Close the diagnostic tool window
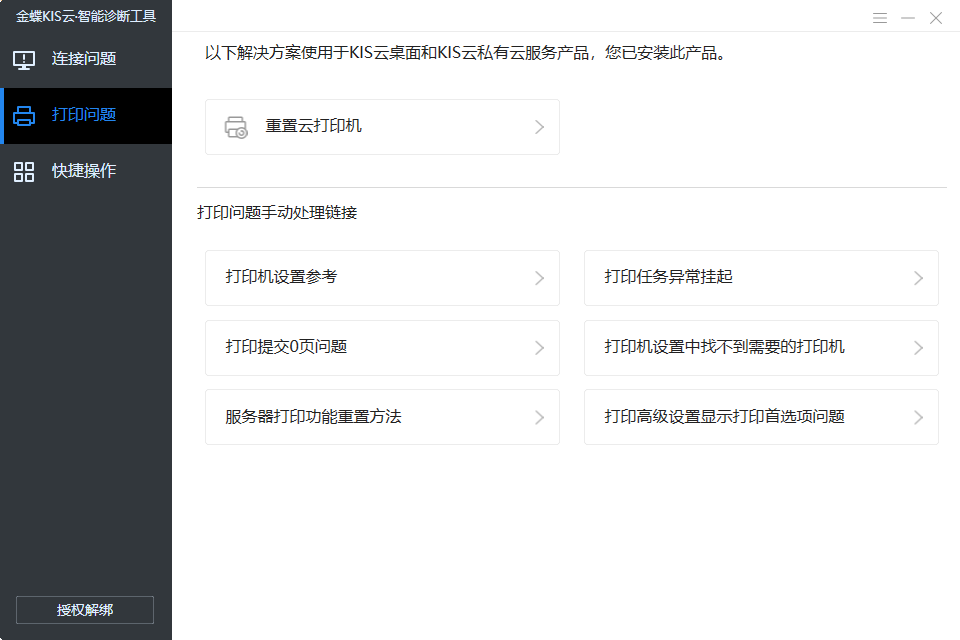960x640 pixels. [x=936, y=18]
